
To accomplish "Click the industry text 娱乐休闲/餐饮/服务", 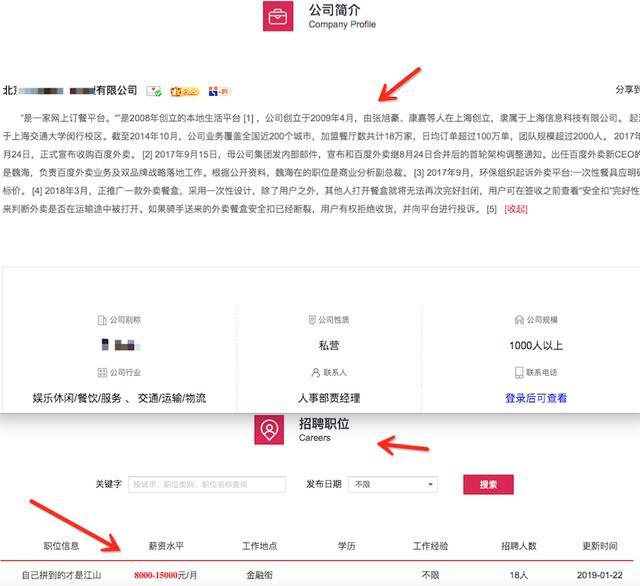I will coord(77,398).
